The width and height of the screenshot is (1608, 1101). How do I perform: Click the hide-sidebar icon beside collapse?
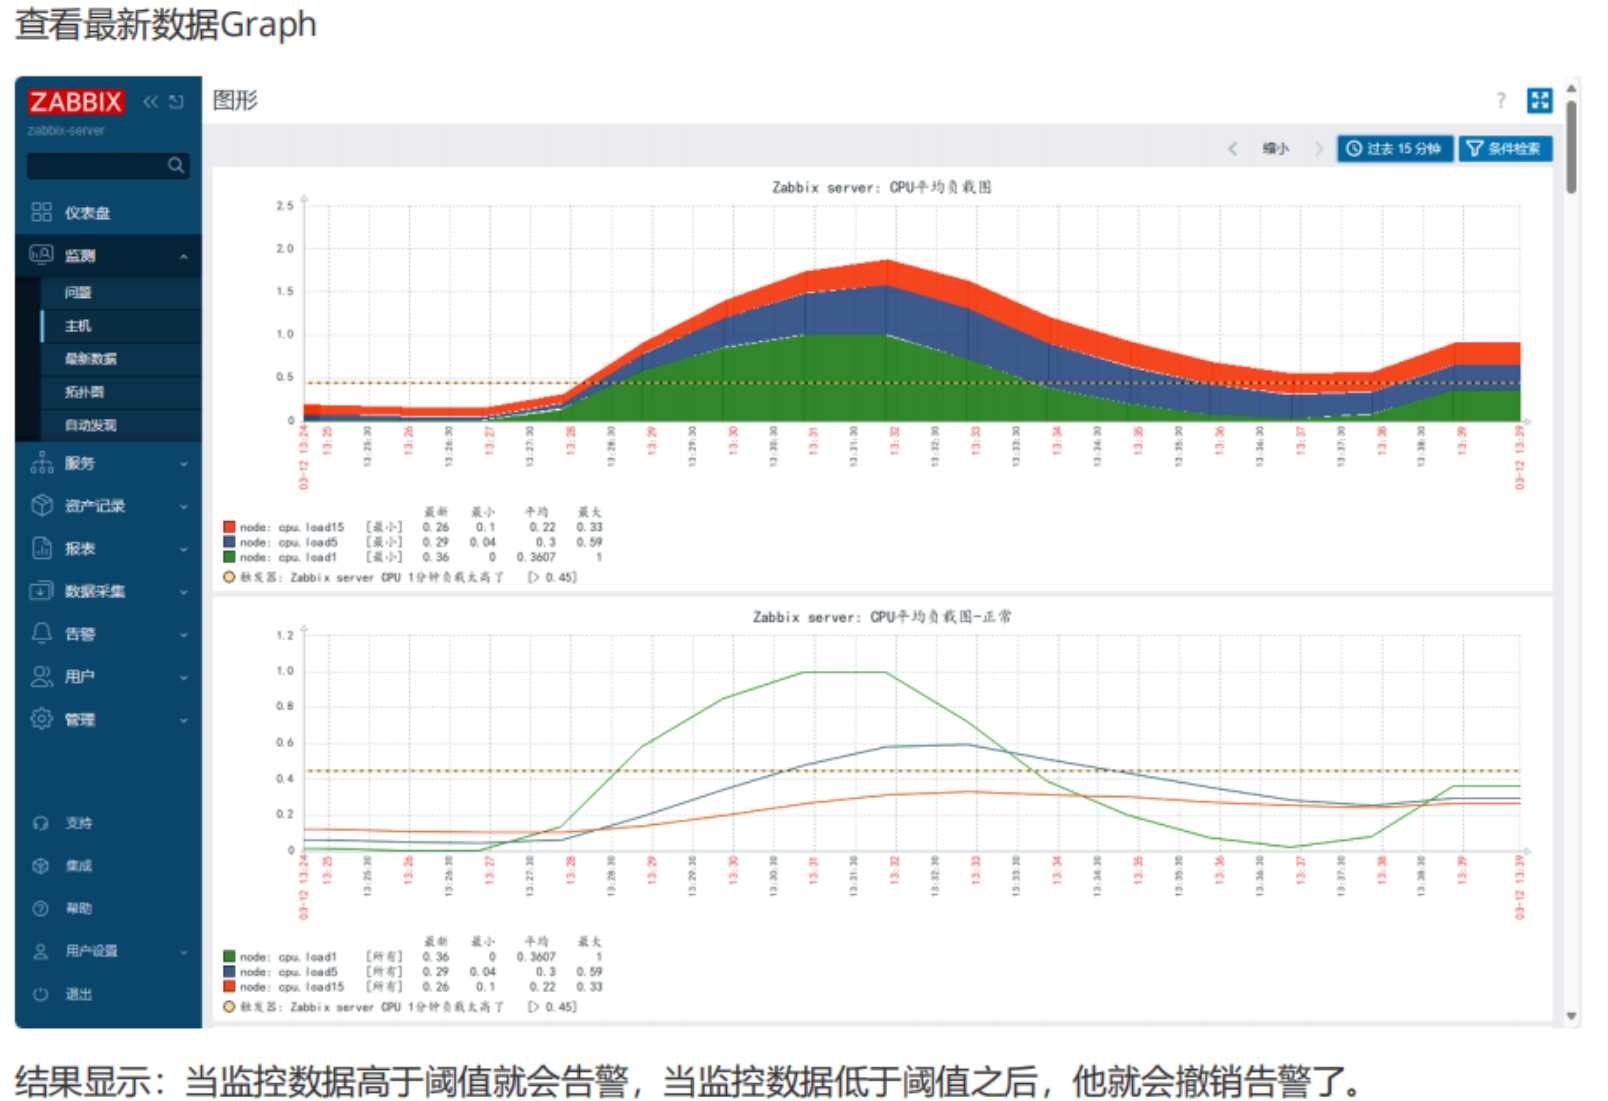(x=176, y=102)
